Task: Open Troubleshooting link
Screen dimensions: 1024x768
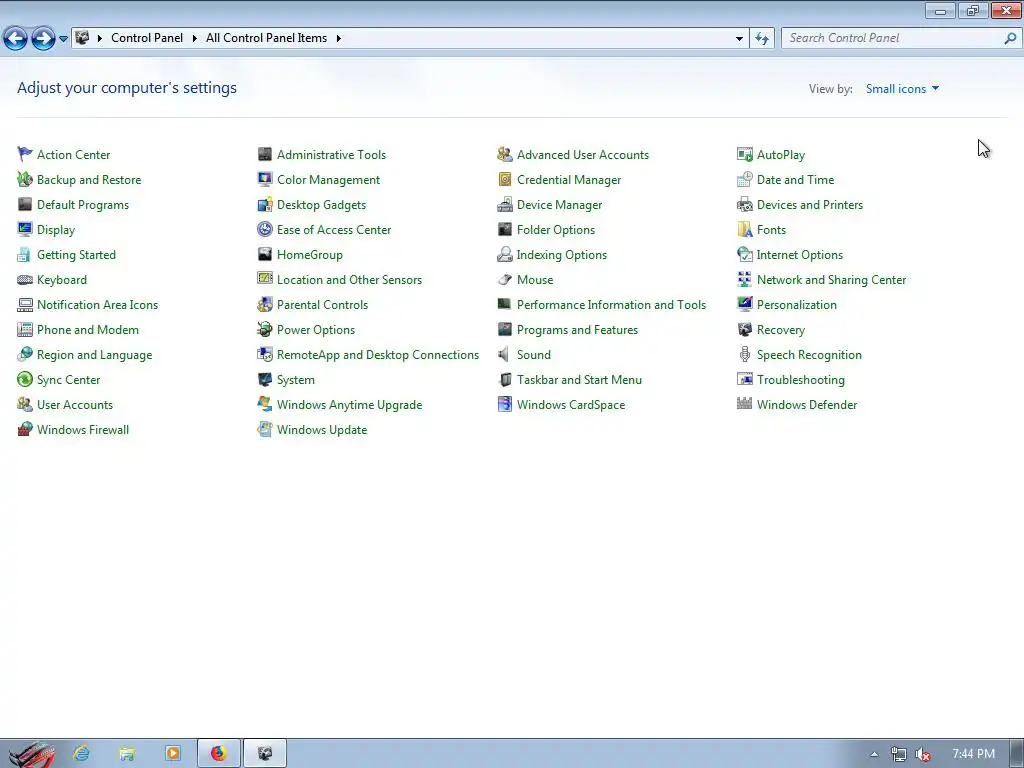Action: tap(801, 379)
